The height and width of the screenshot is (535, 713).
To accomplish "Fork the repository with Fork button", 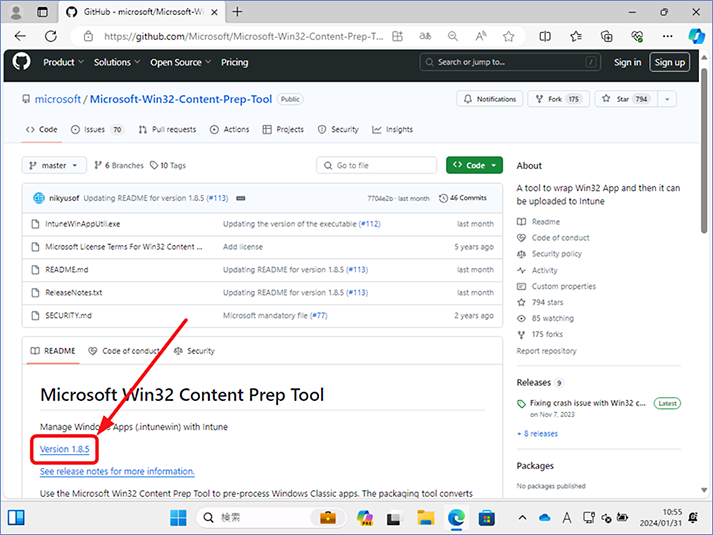I will click(x=558, y=99).
